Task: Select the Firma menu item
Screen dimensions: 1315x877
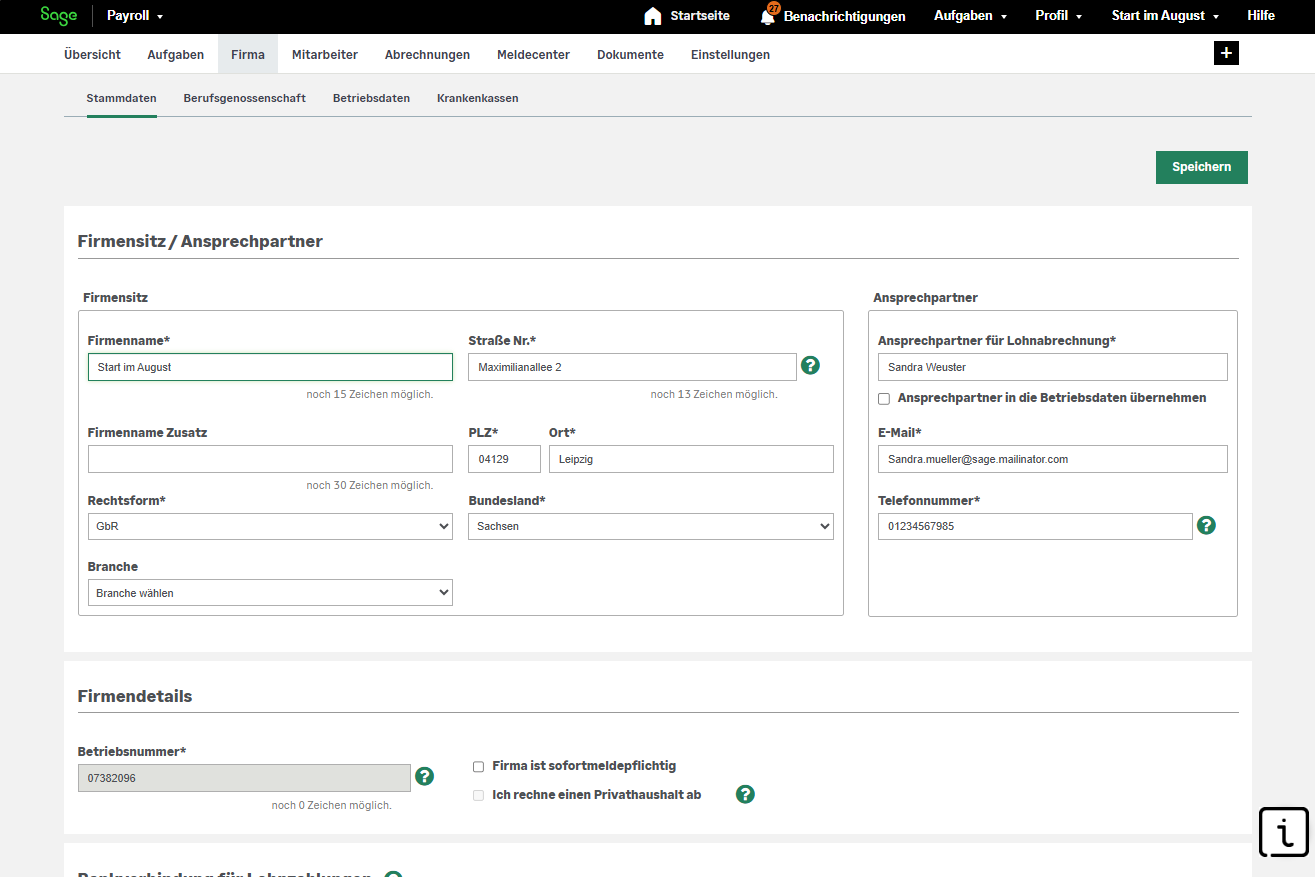Action: (248, 55)
